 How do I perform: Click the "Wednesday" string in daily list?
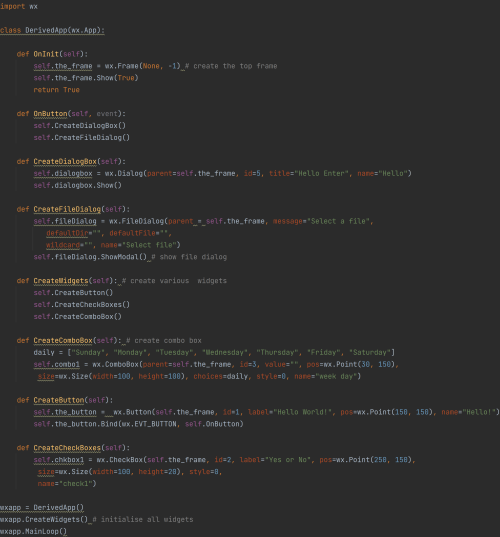(x=225, y=353)
